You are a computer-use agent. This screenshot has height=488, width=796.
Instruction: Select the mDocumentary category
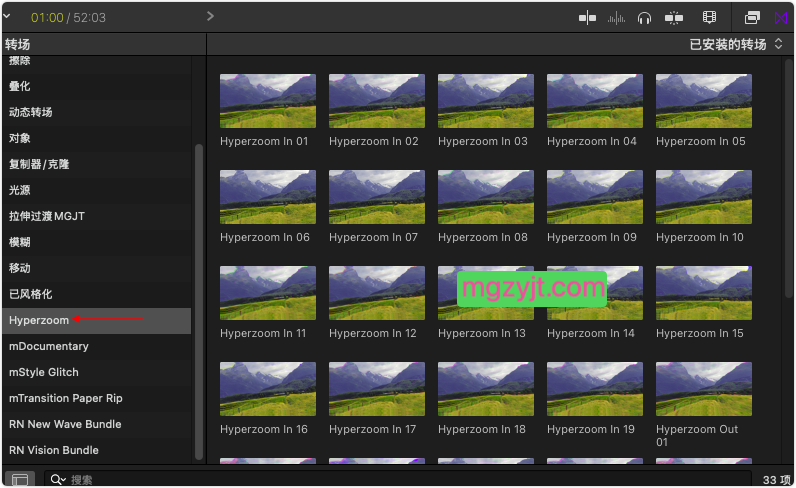(x=96, y=346)
